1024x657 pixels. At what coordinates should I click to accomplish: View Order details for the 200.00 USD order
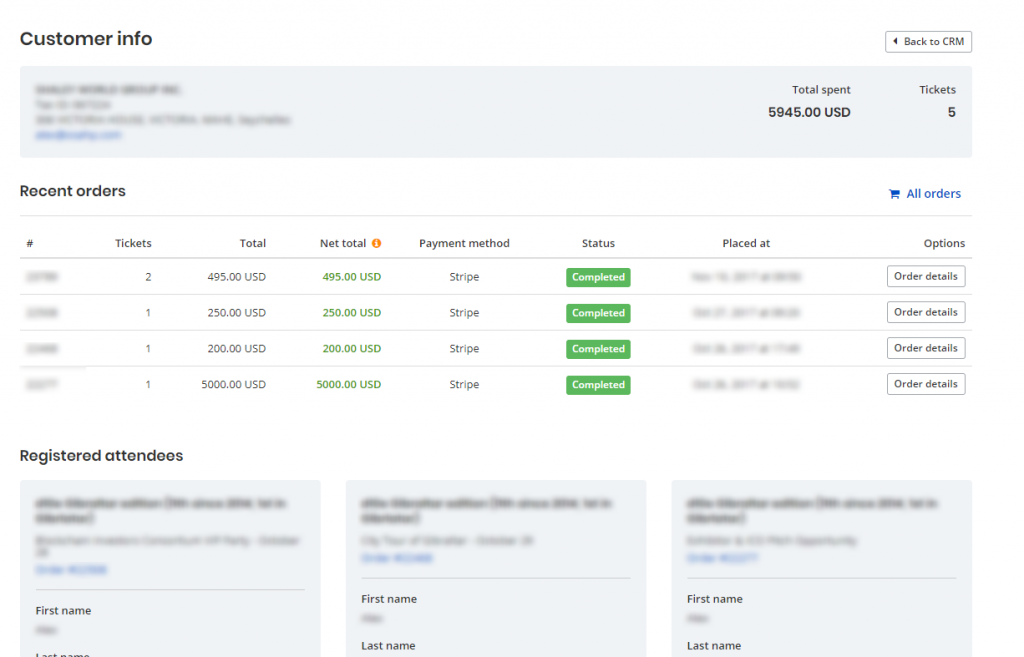(925, 348)
